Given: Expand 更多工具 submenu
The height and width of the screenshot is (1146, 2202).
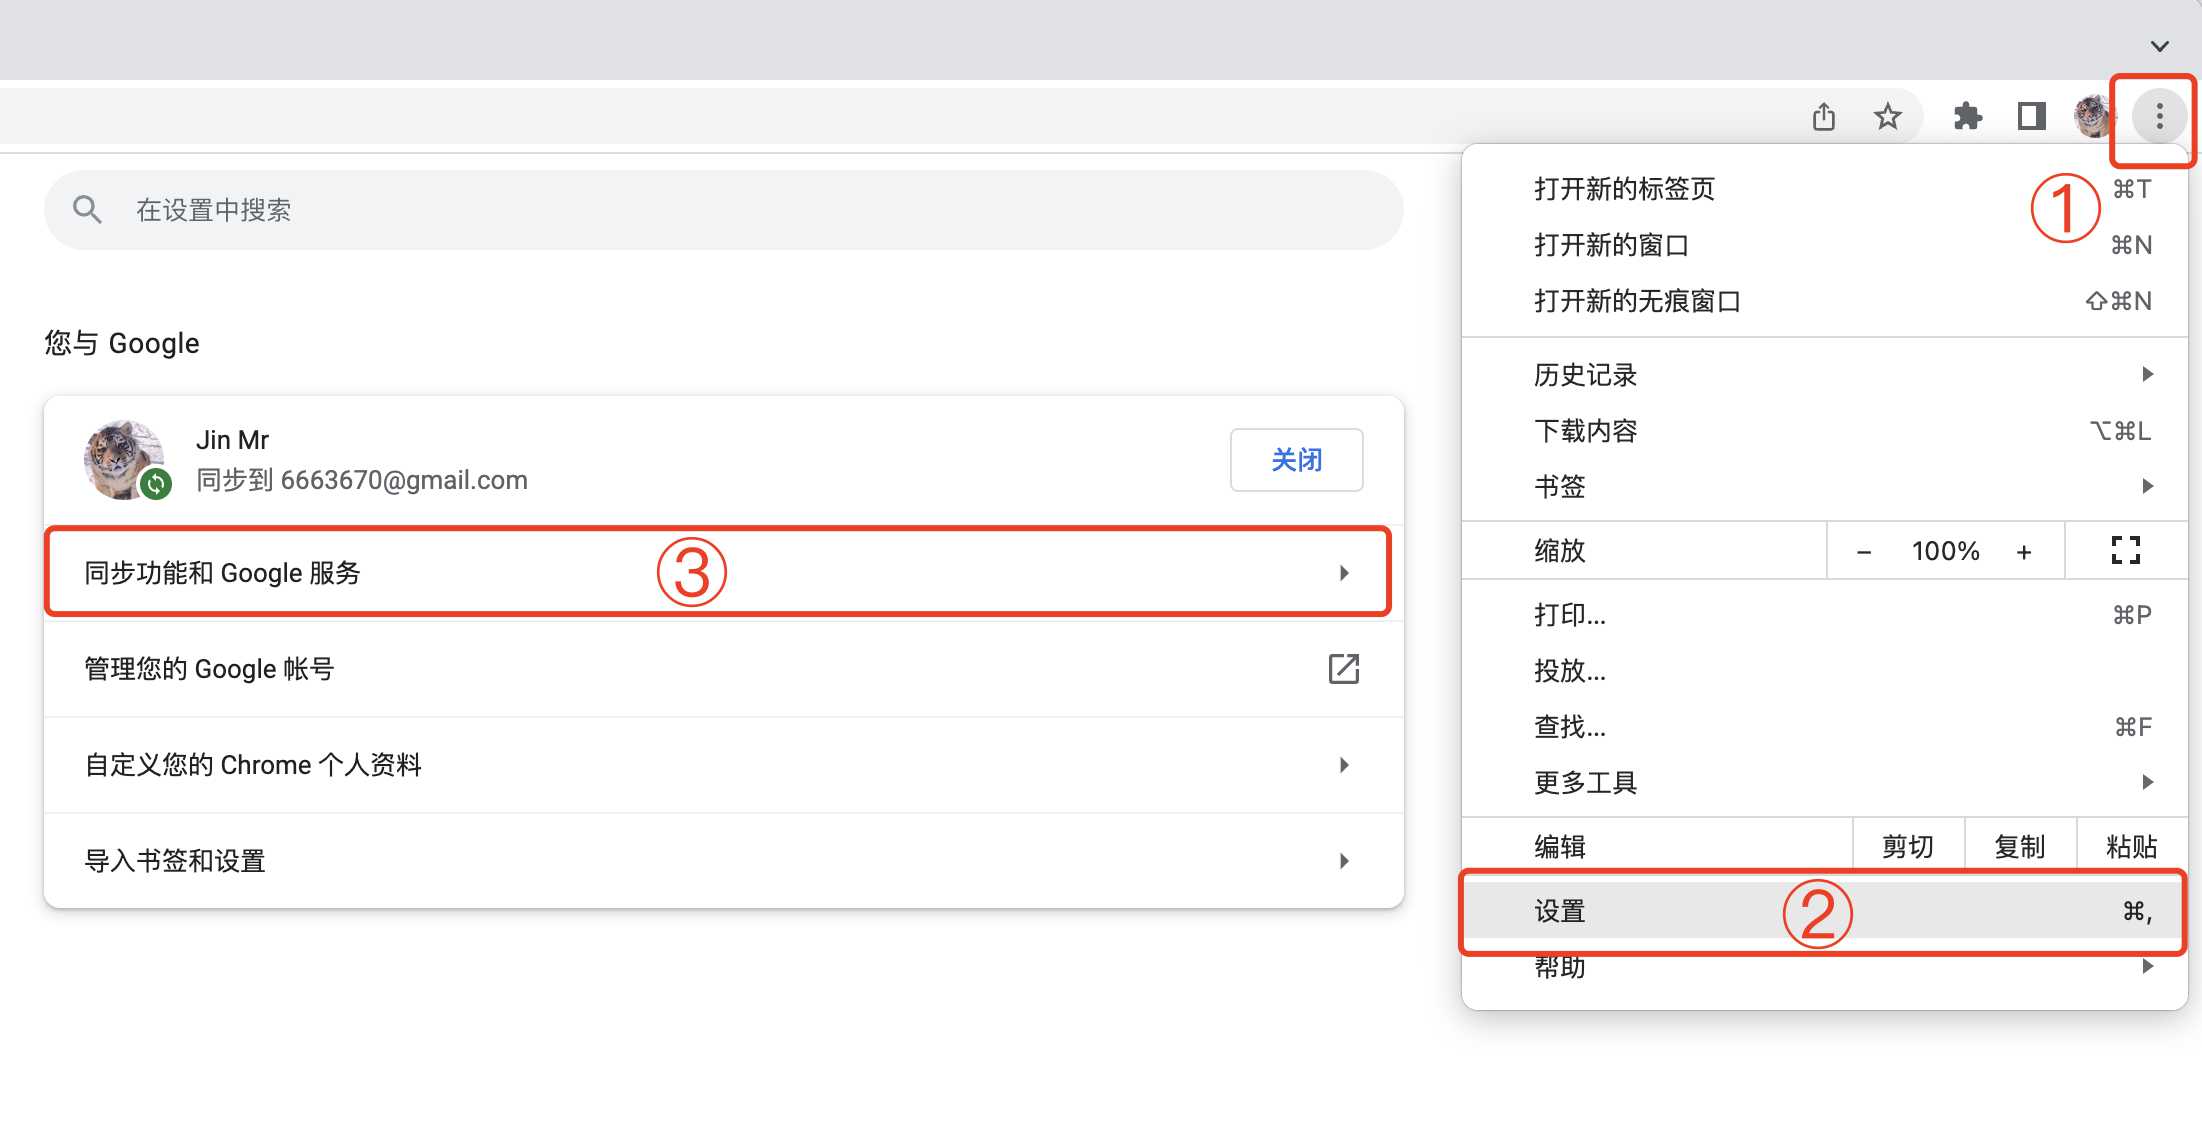Looking at the screenshot, I should [x=1824, y=783].
